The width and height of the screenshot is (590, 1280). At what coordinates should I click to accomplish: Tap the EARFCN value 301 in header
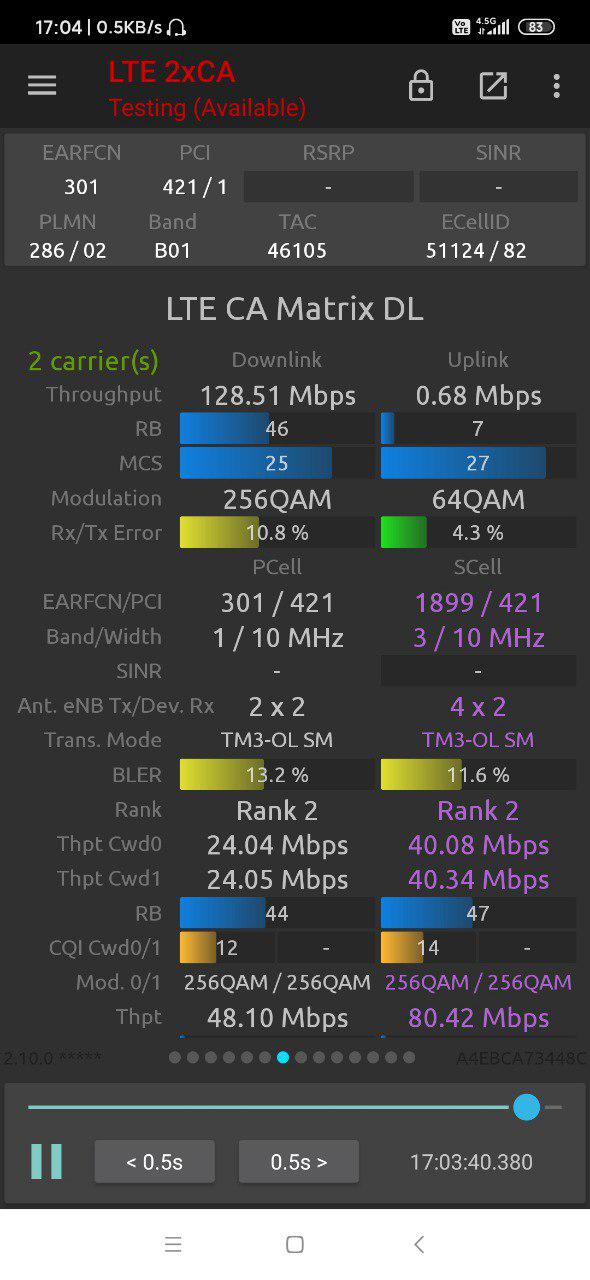[x=82, y=187]
